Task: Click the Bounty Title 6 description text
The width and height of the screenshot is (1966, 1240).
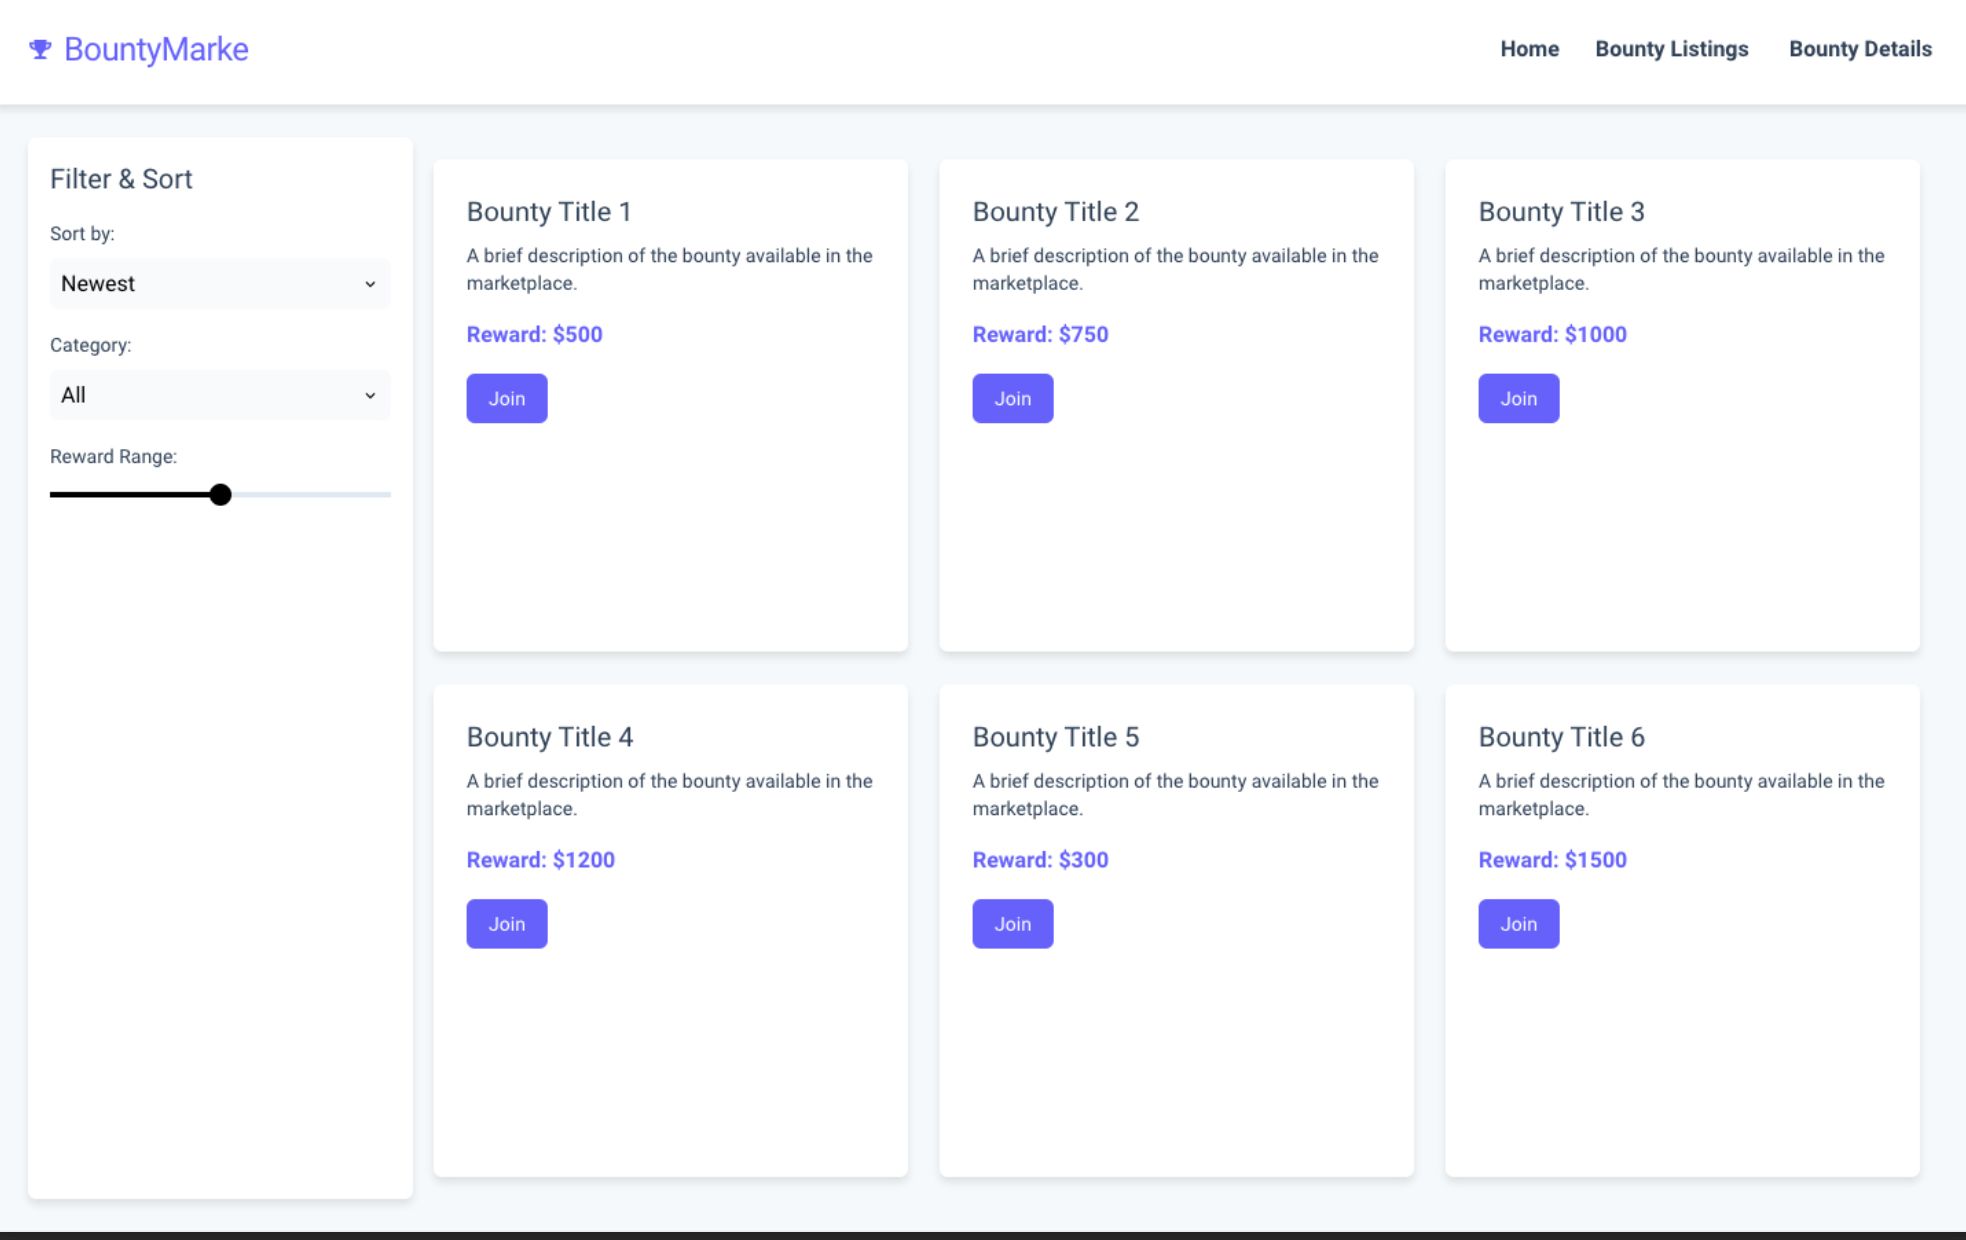Action: [1682, 795]
